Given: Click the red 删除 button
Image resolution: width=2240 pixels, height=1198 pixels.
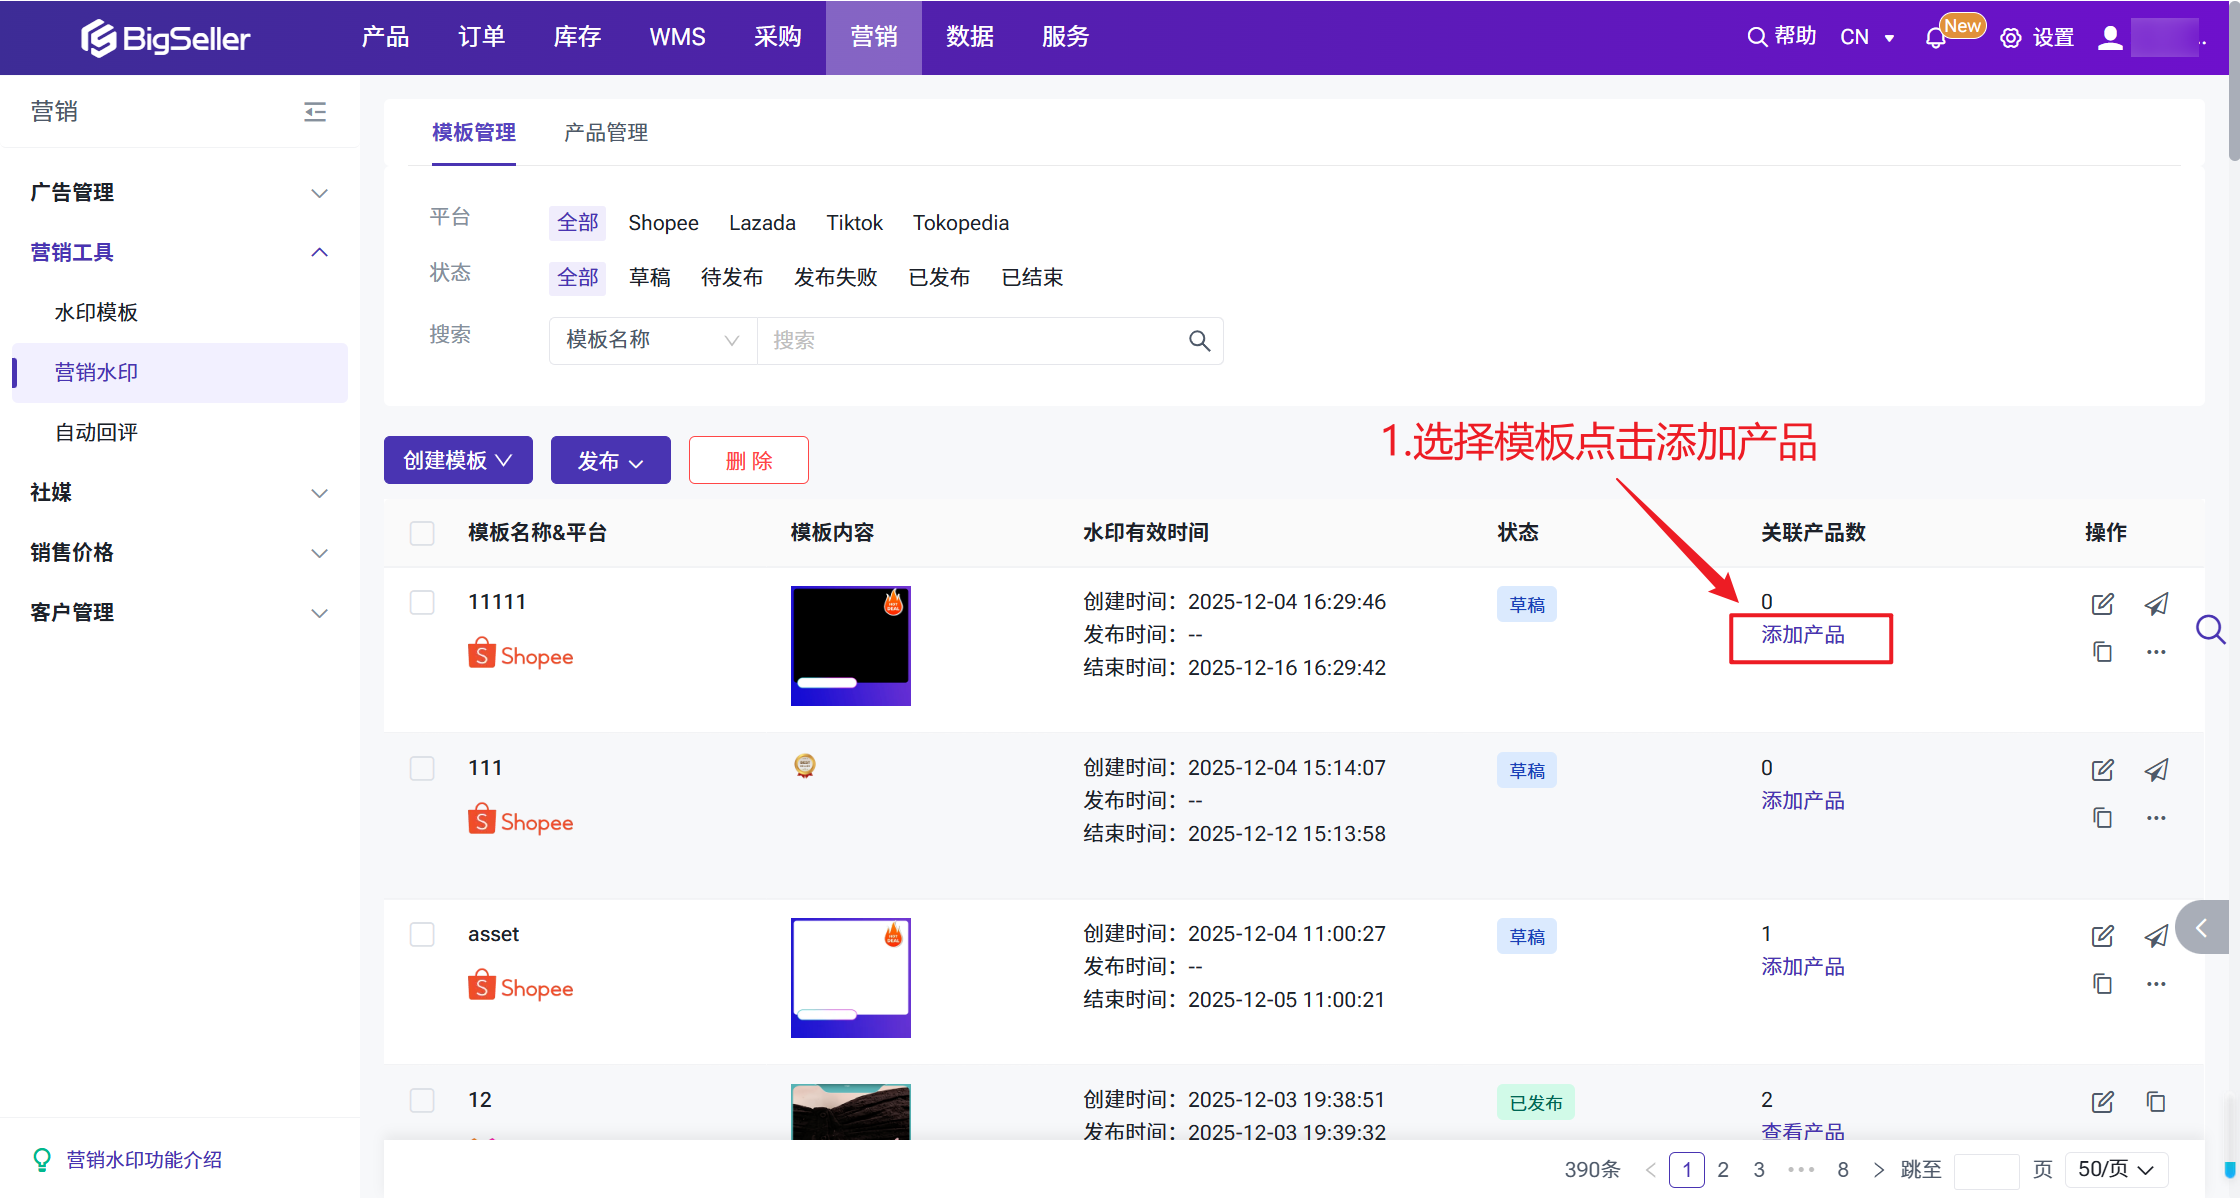Looking at the screenshot, I should pos(748,460).
